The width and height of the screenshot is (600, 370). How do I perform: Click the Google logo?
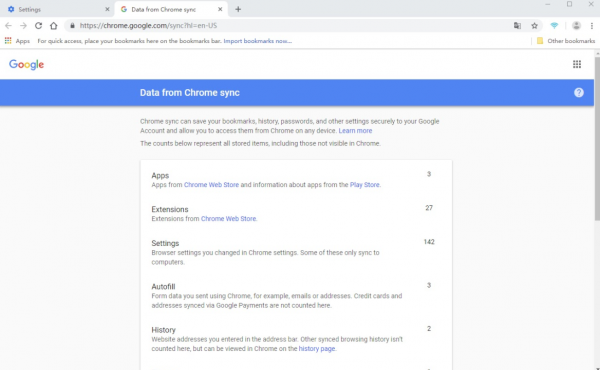(x=26, y=64)
